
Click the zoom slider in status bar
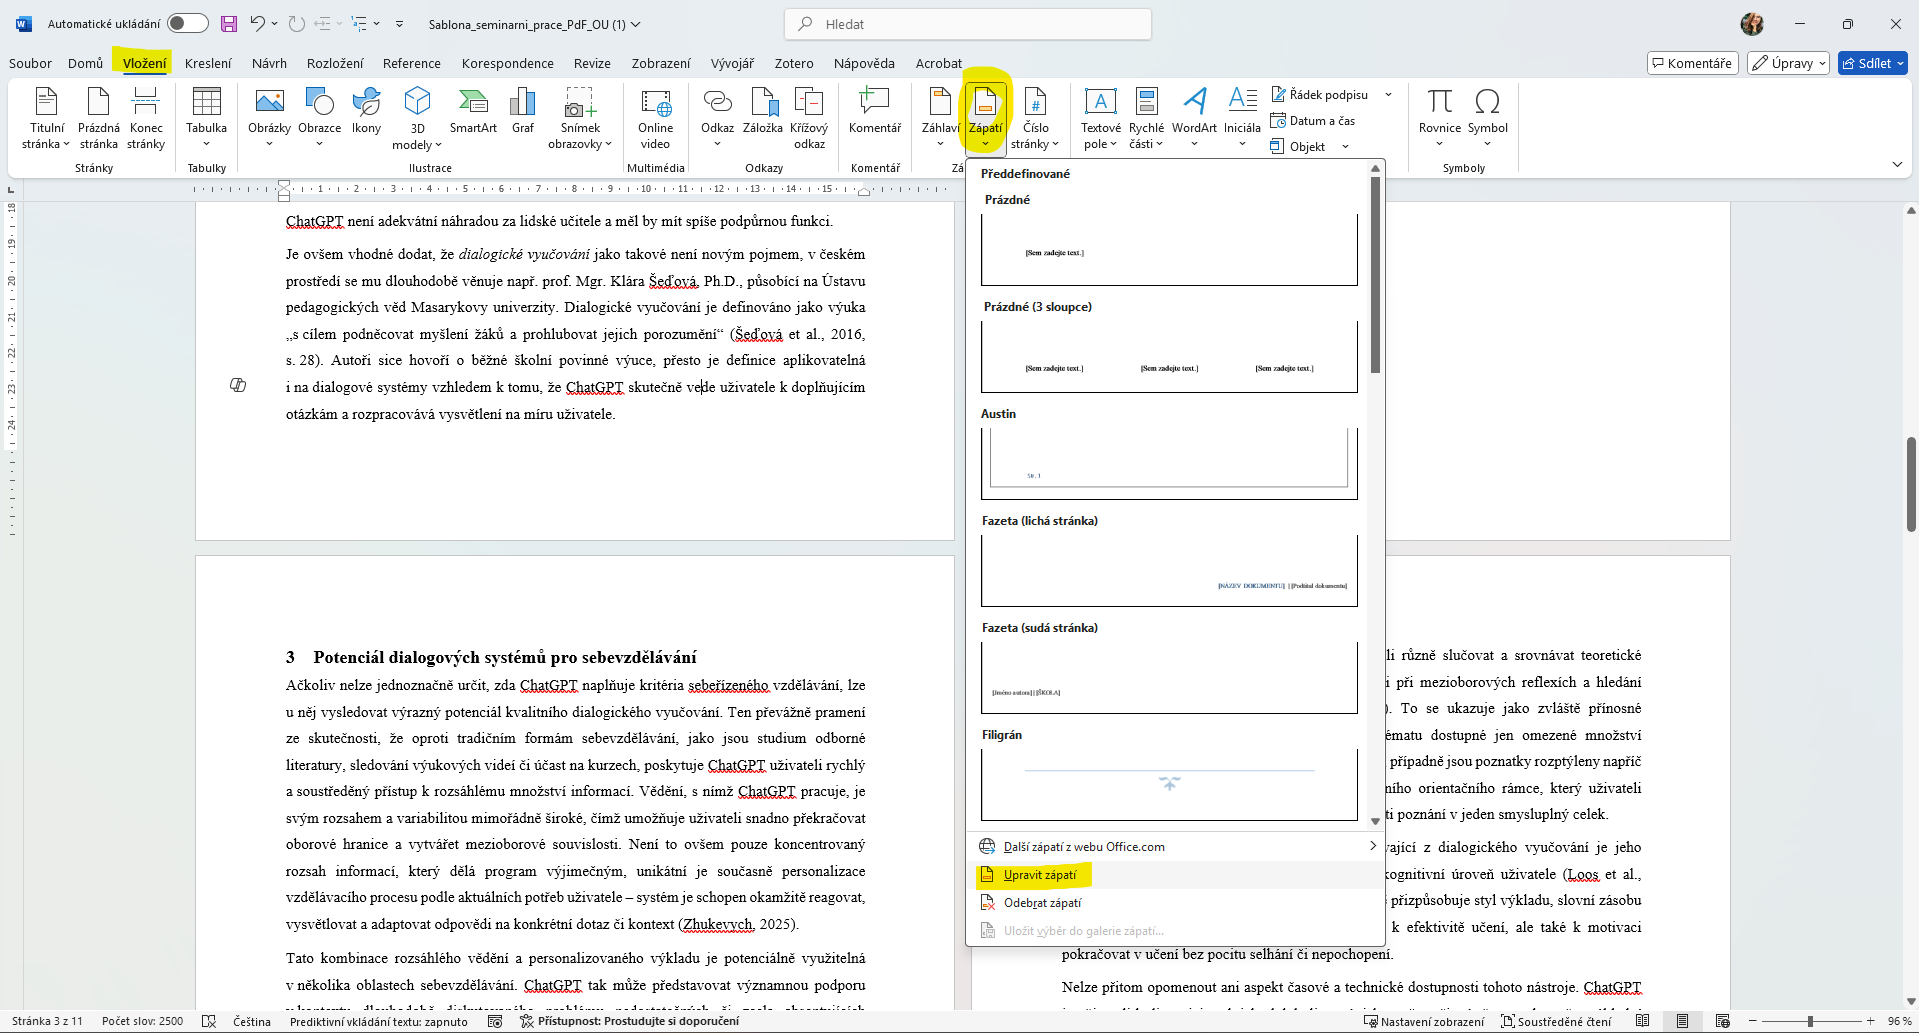1809,1021
